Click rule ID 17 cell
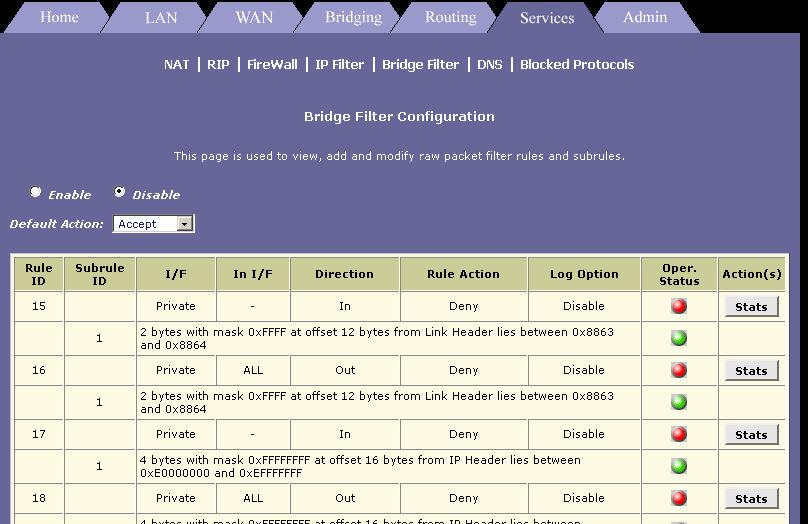This screenshot has height=524, width=808. (39, 434)
